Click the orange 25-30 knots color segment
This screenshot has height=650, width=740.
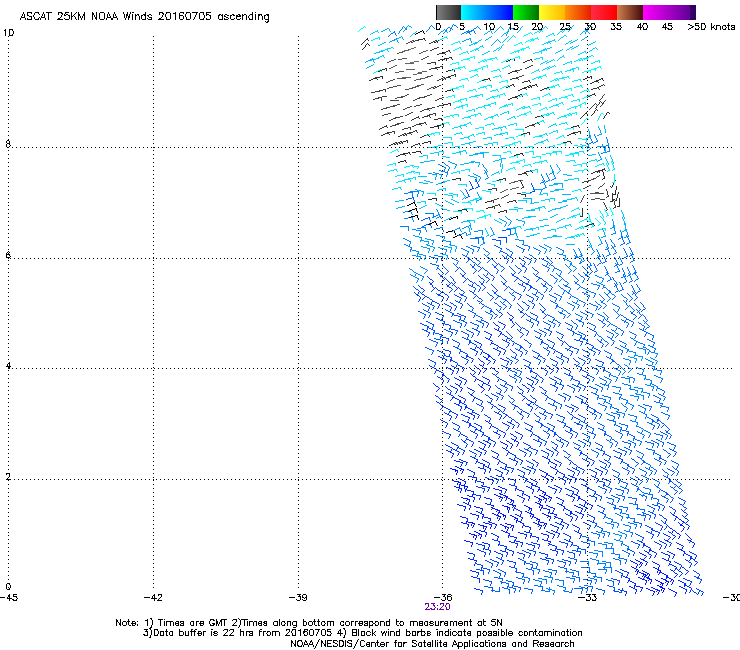(578, 12)
